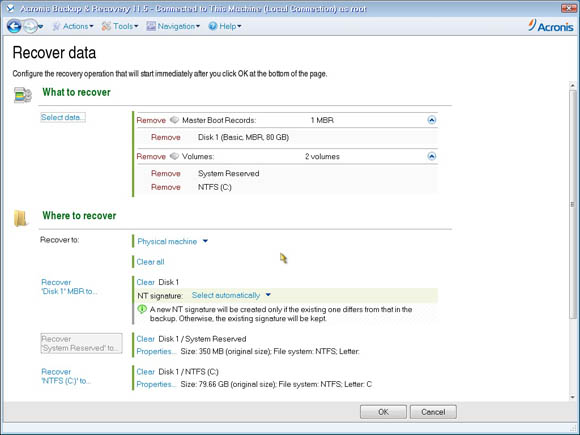Click Recover 'NTFS (C:)' to link
This screenshot has width=580, height=435.
click(x=66, y=376)
